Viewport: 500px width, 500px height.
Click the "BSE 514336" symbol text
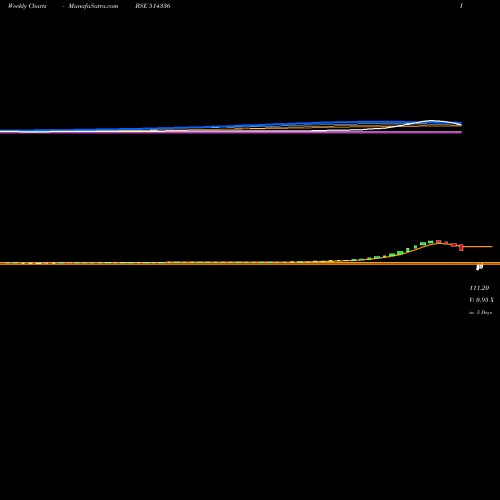click(153, 6)
